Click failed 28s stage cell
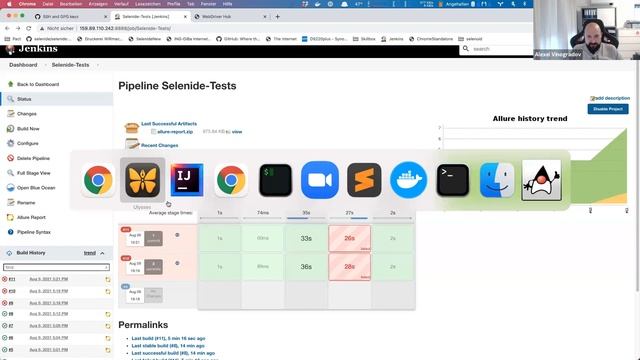640x360 pixels. click(x=349, y=267)
